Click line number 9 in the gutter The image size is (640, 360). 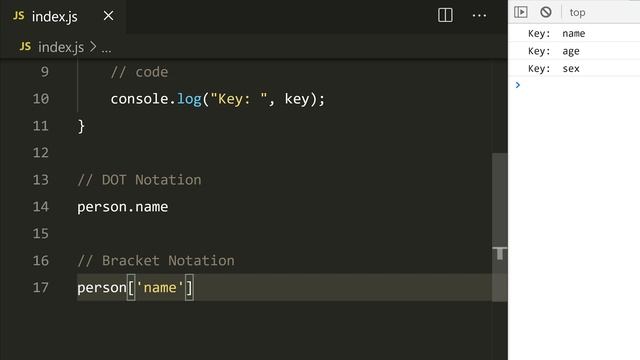(x=44, y=72)
